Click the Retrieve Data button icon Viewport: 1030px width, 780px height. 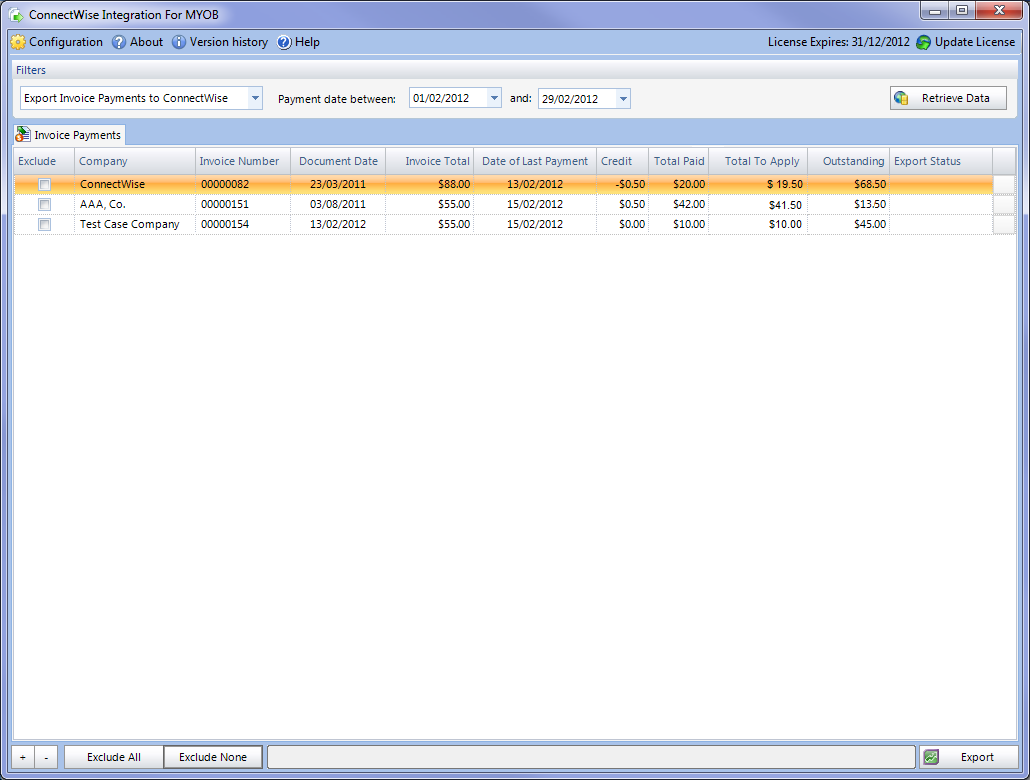coord(901,99)
